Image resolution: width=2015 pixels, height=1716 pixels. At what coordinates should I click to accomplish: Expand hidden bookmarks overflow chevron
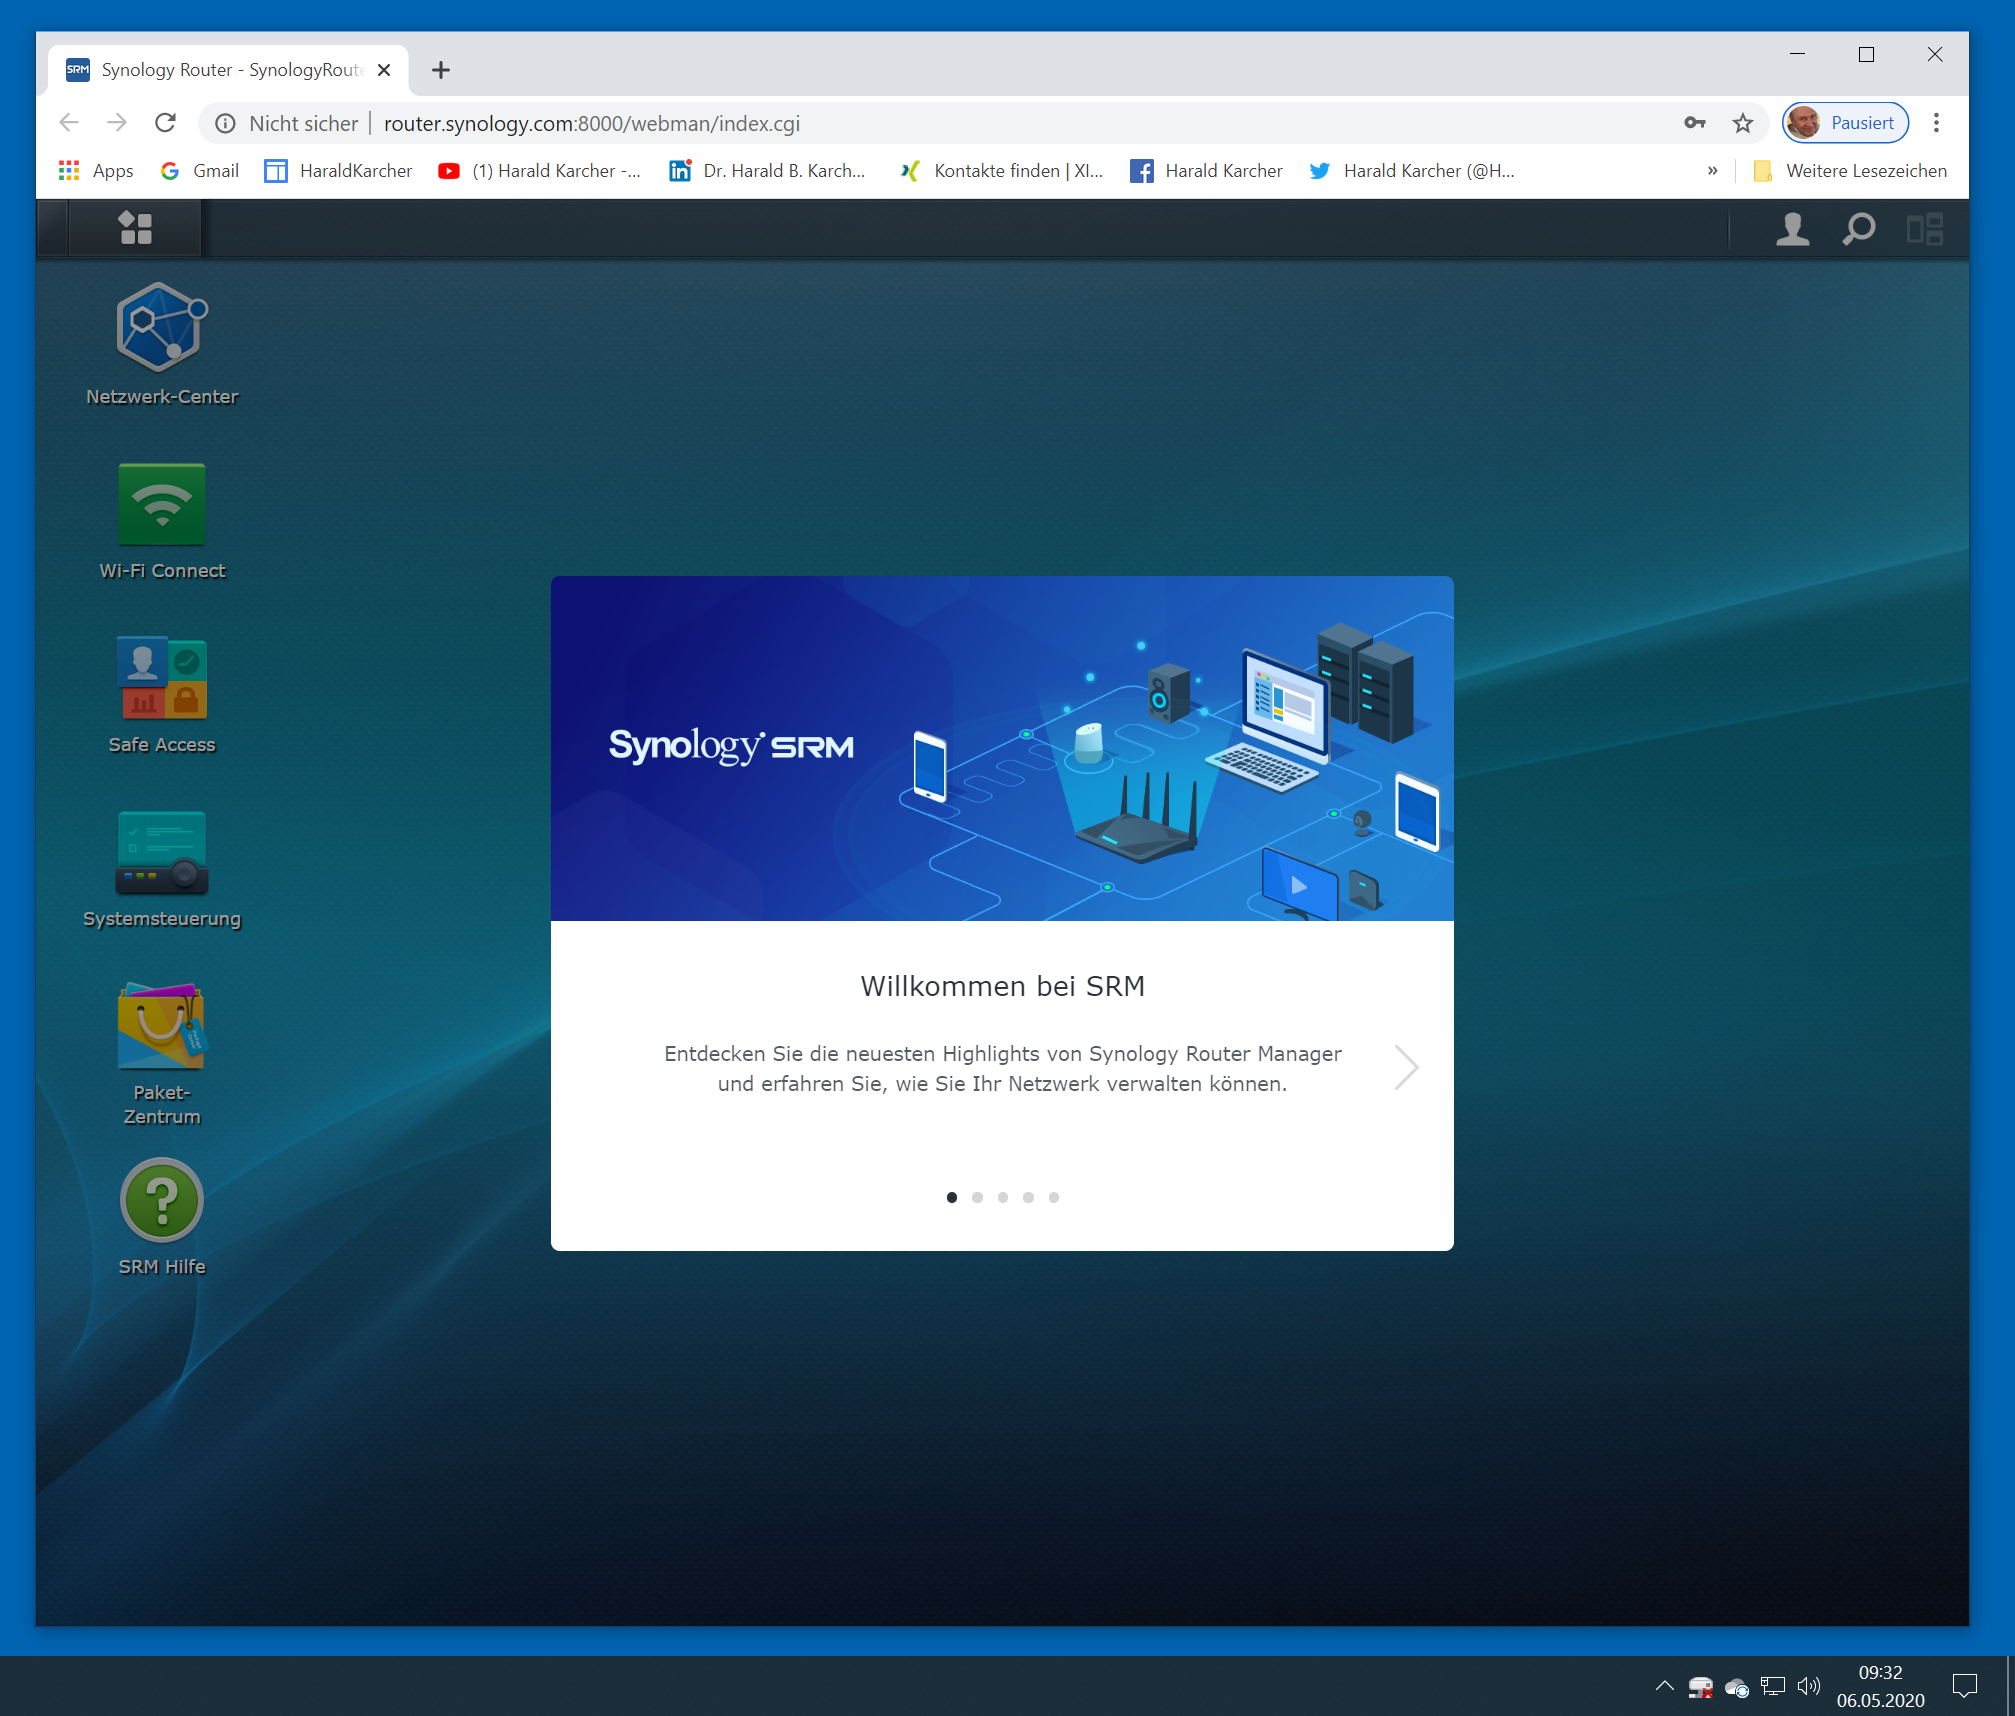pyautogui.click(x=1712, y=171)
